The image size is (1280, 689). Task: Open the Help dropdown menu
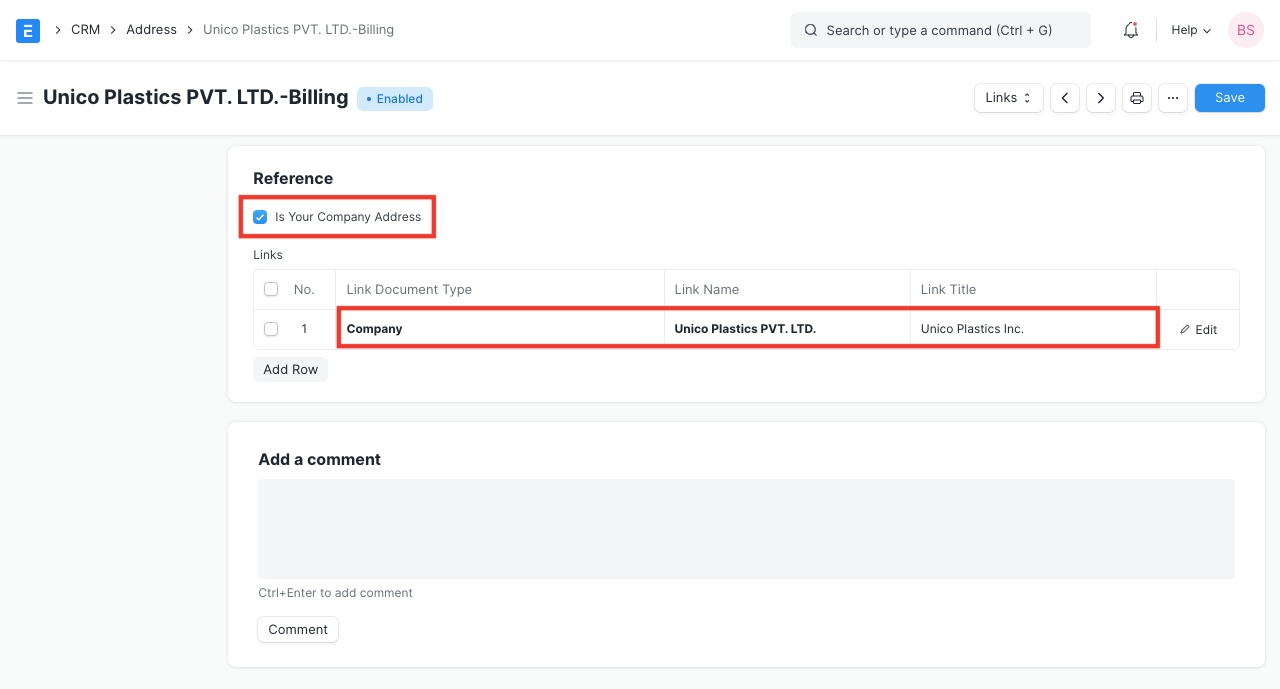coord(1190,30)
